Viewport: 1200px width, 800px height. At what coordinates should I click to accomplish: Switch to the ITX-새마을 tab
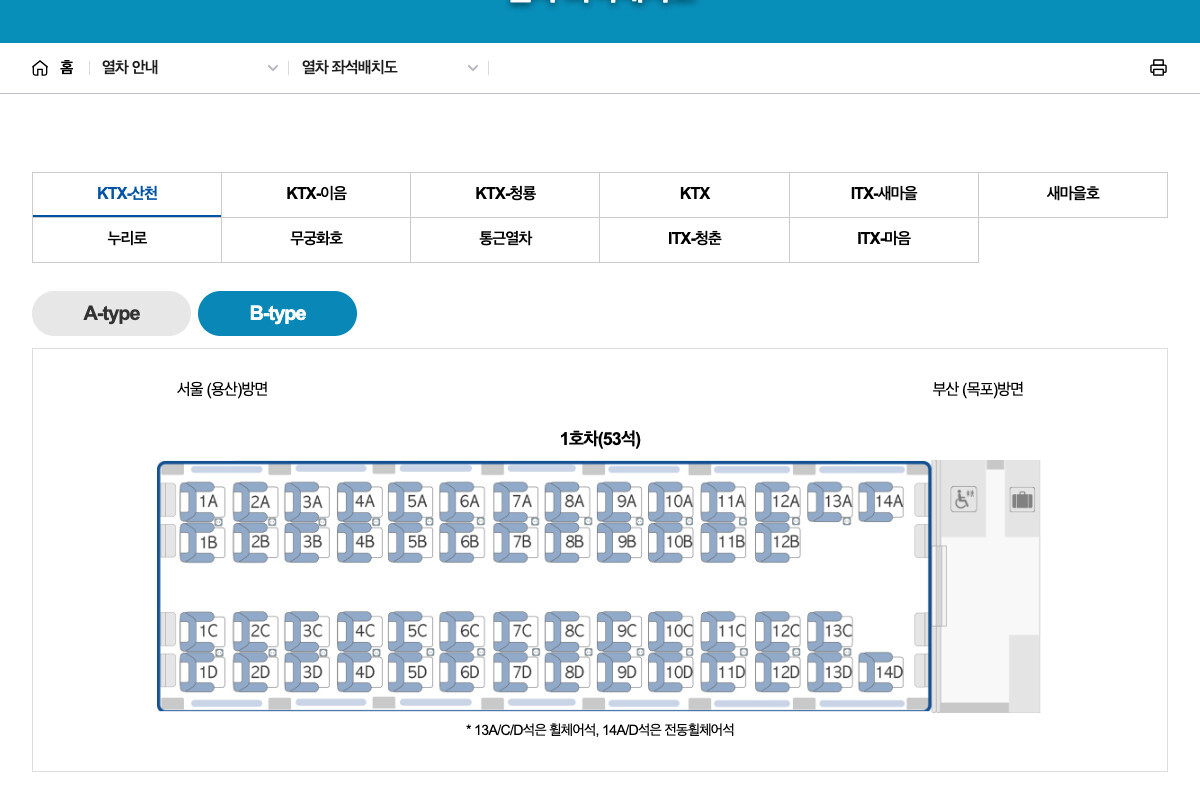(884, 194)
